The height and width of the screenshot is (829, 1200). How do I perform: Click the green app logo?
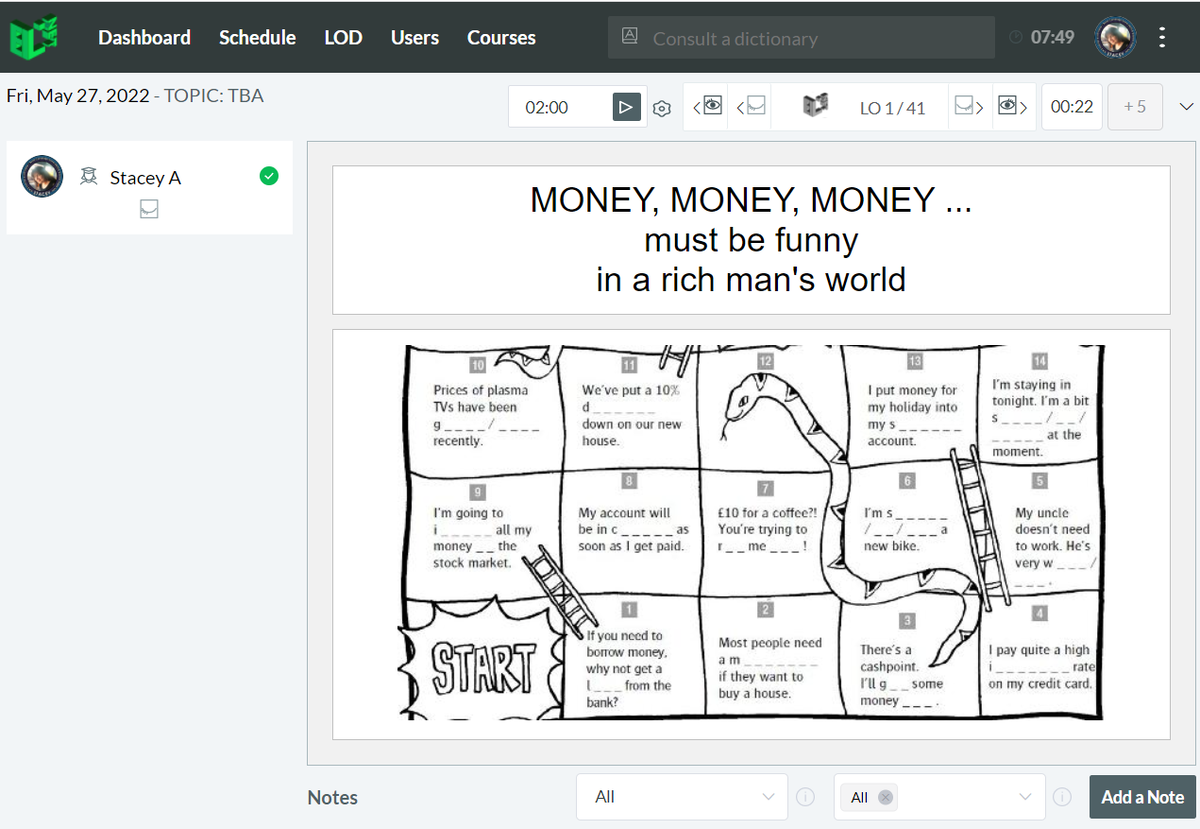(x=34, y=37)
